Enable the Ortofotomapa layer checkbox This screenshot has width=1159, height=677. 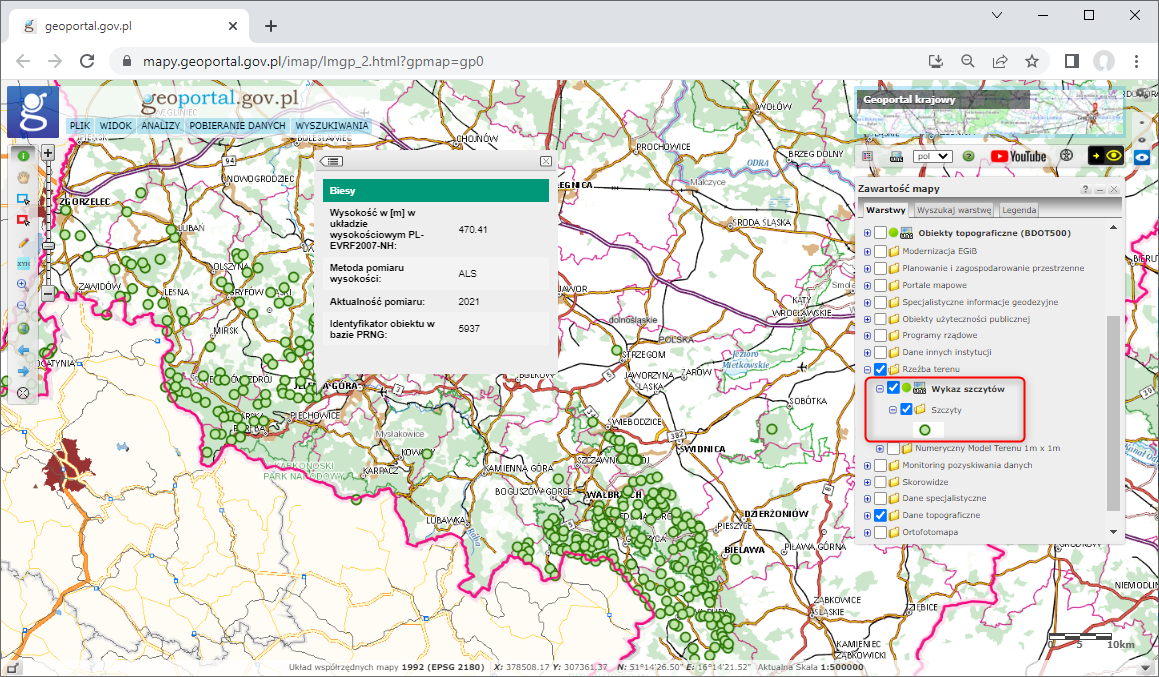880,532
